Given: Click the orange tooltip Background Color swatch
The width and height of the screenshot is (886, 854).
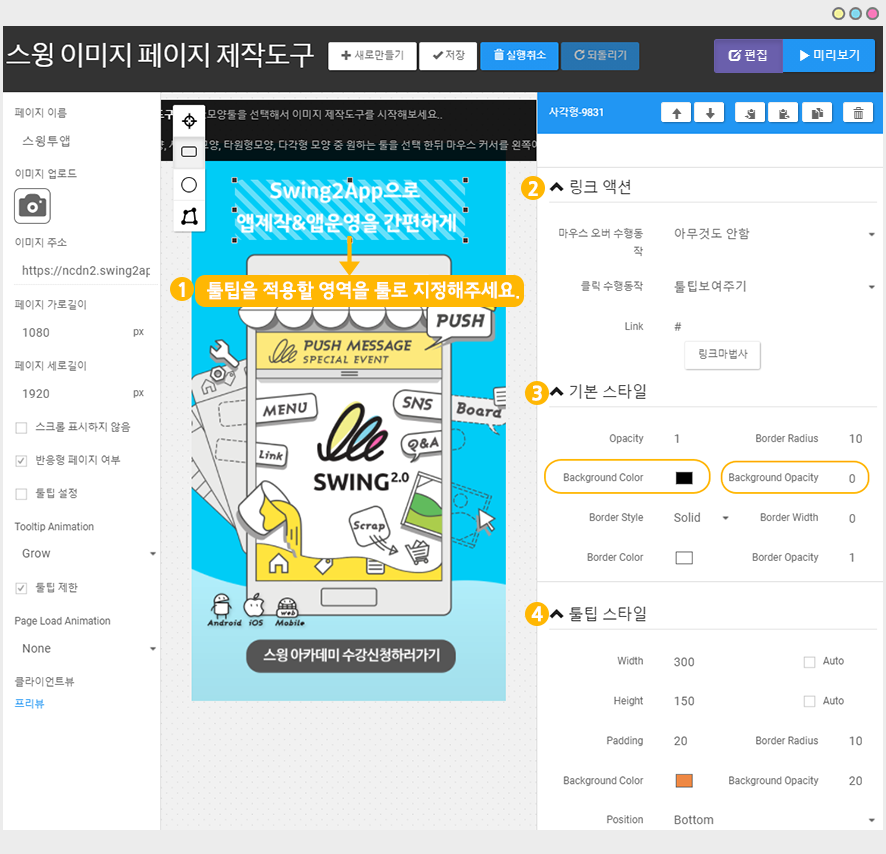Looking at the screenshot, I should (684, 781).
